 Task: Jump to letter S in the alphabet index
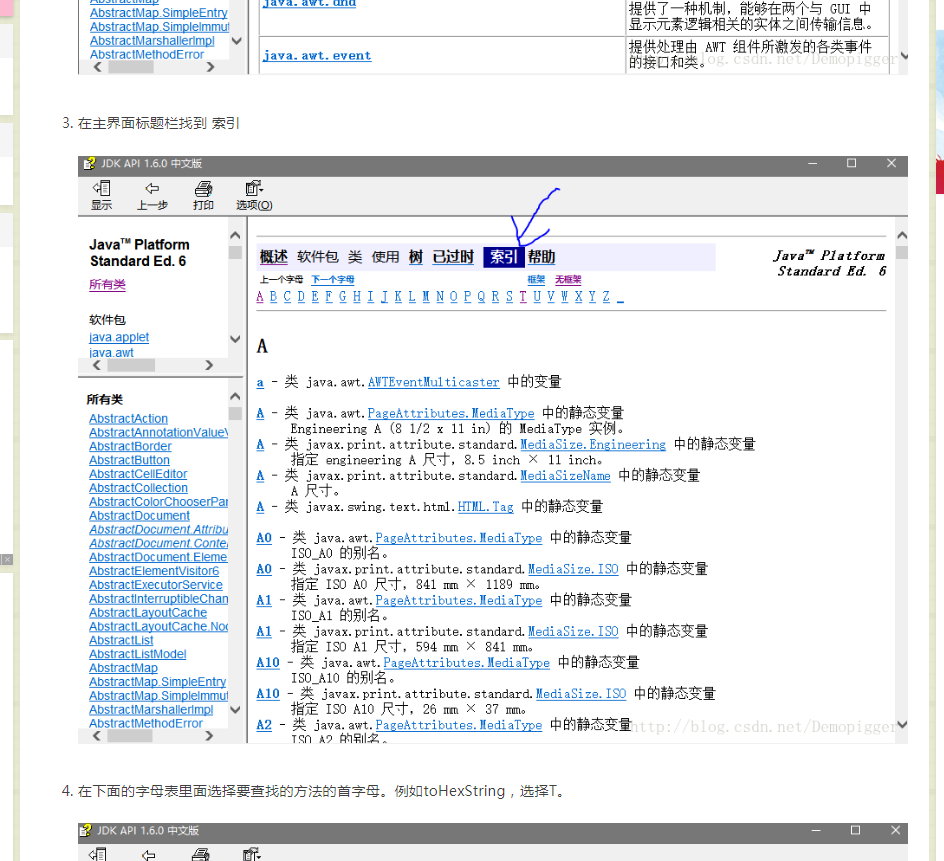(x=509, y=297)
